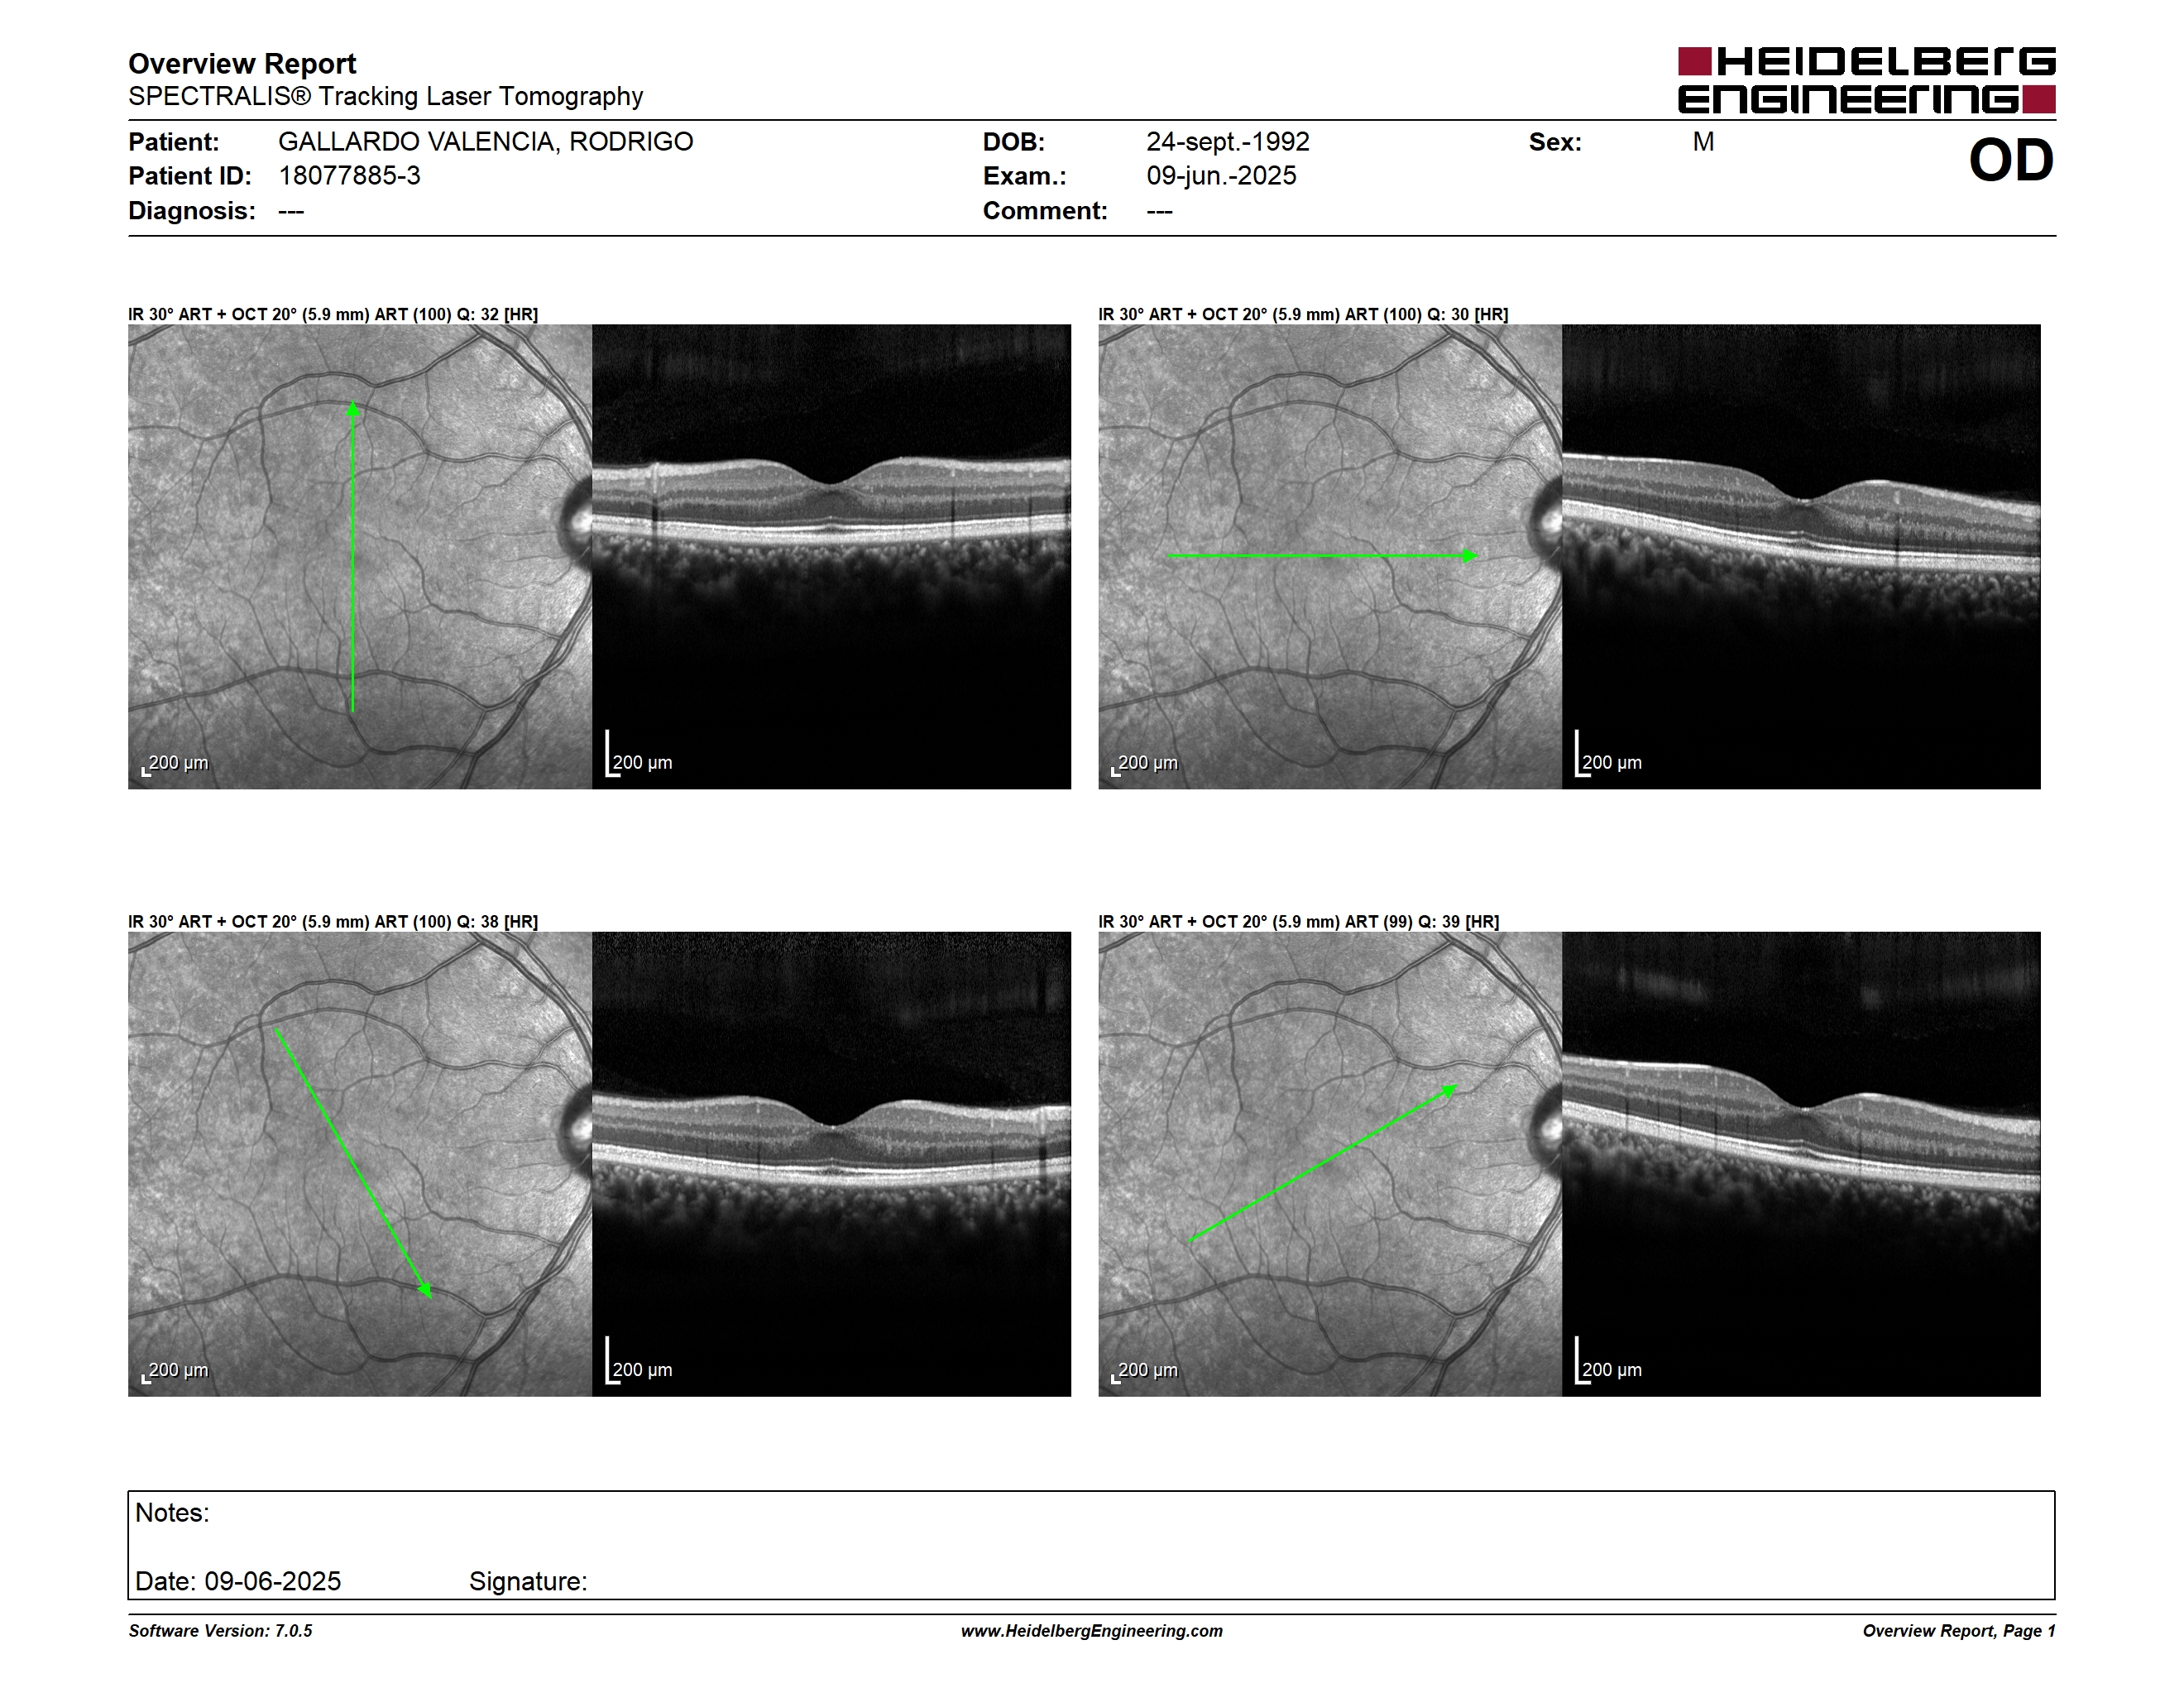
Task: Click DOB value '24-sept.-1992'
Action: [x=1227, y=142]
